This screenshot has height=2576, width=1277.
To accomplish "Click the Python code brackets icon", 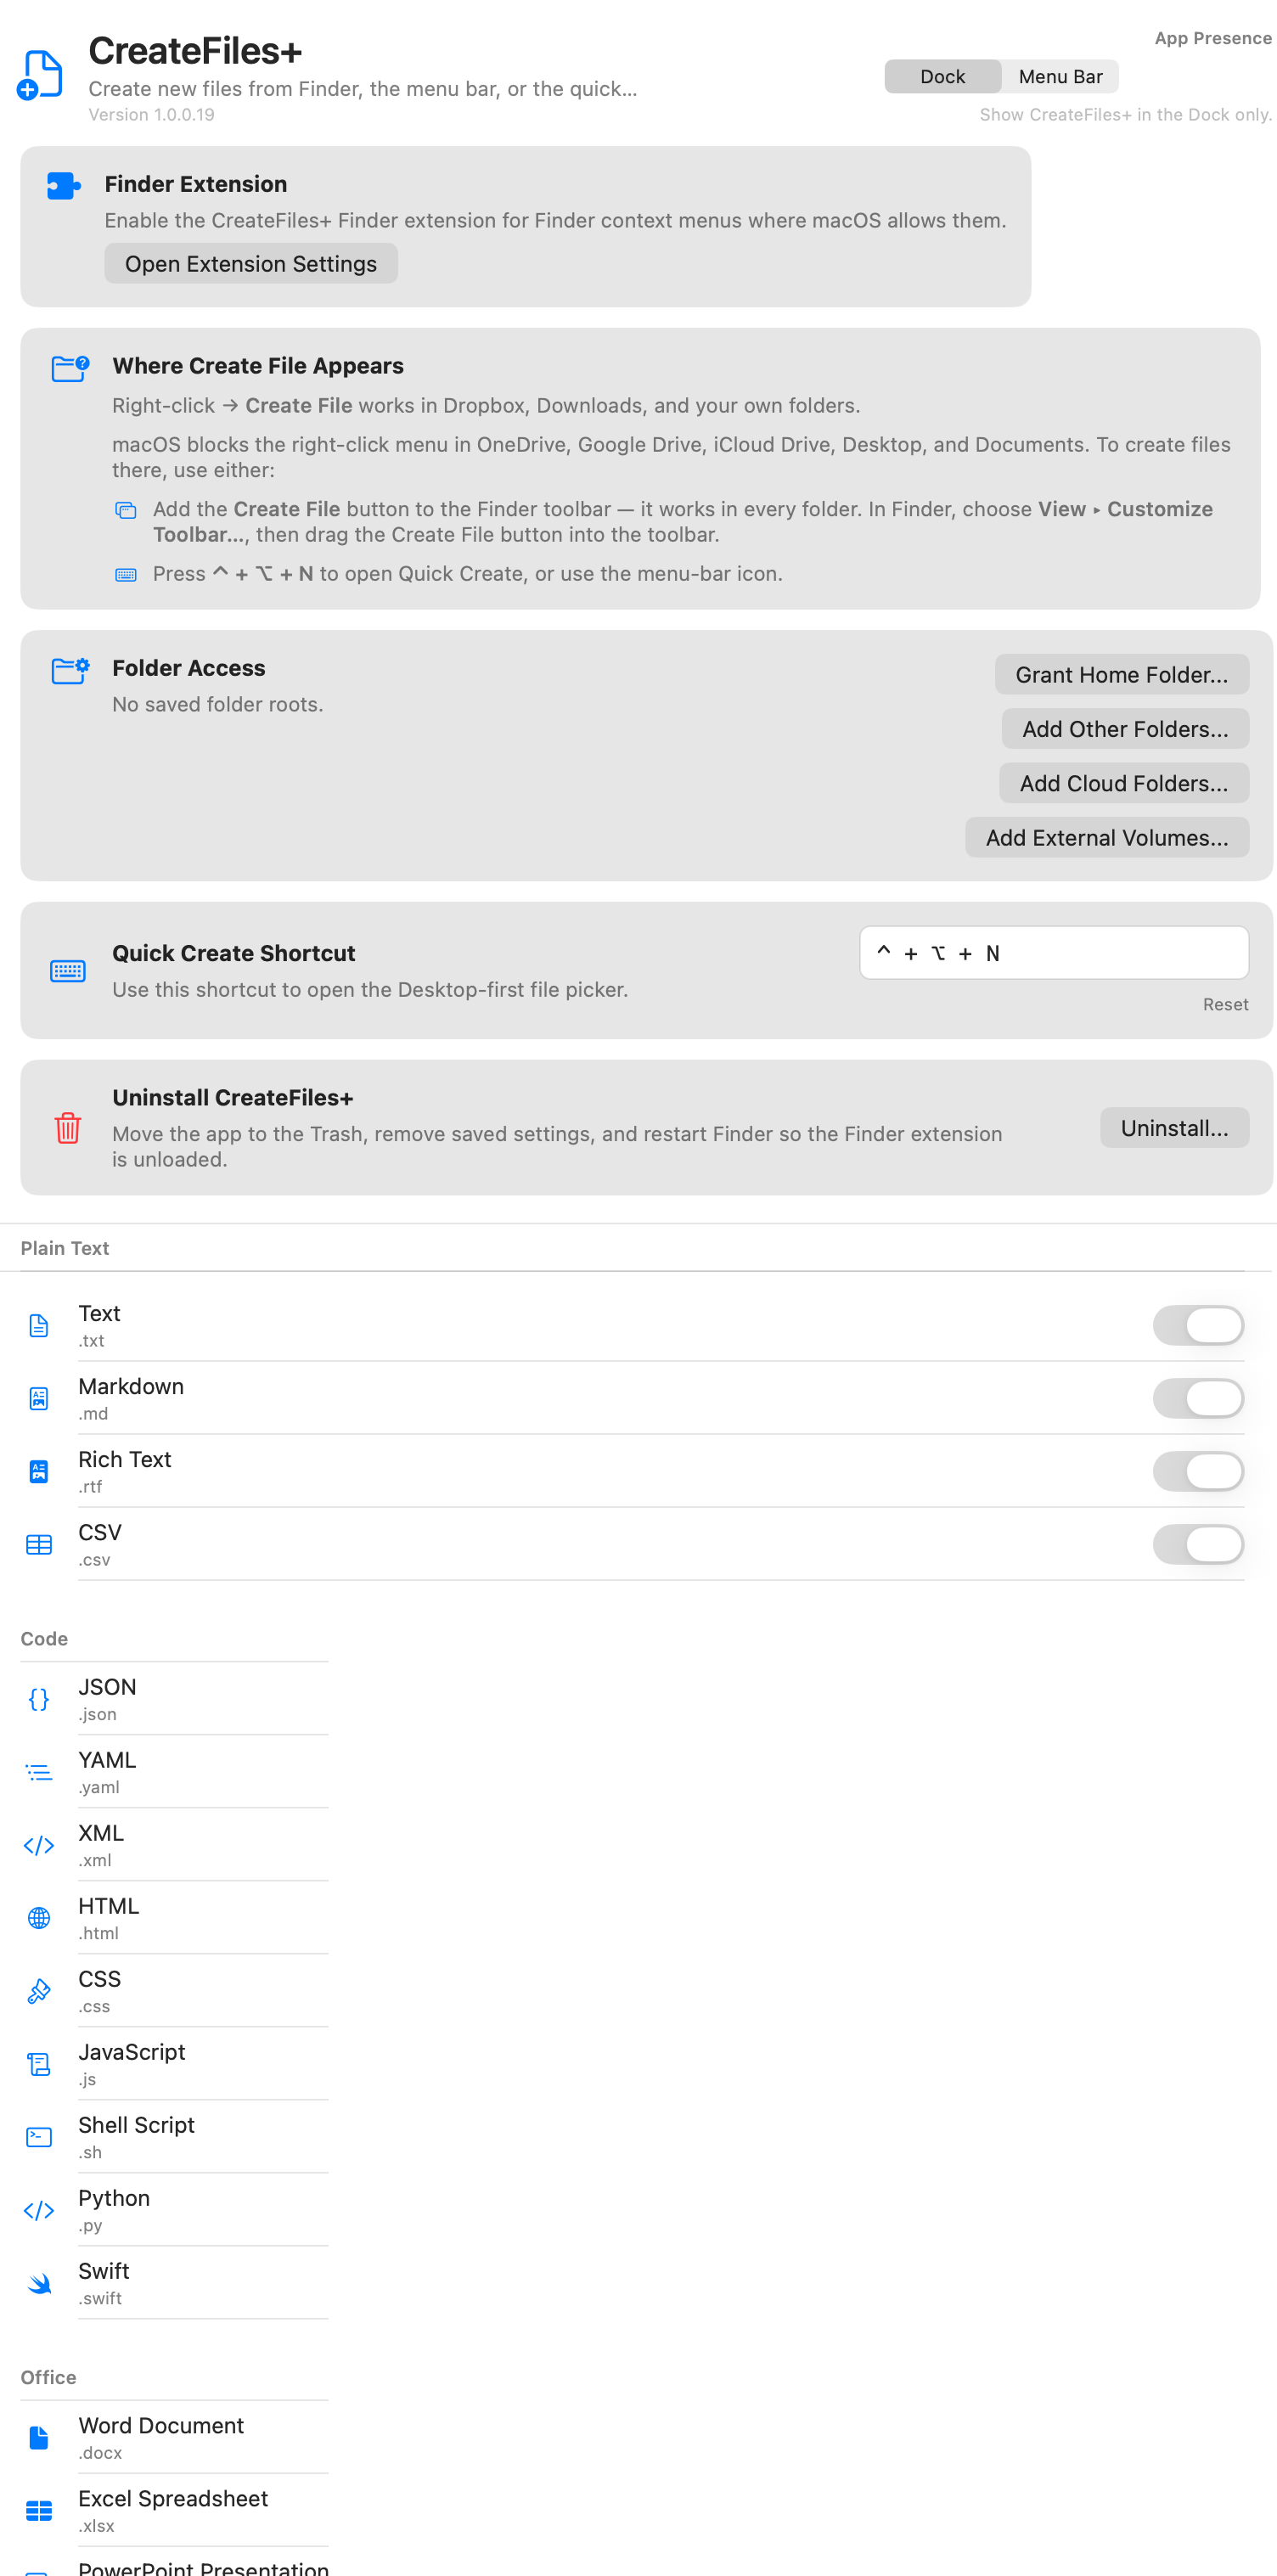I will coord(39,2210).
